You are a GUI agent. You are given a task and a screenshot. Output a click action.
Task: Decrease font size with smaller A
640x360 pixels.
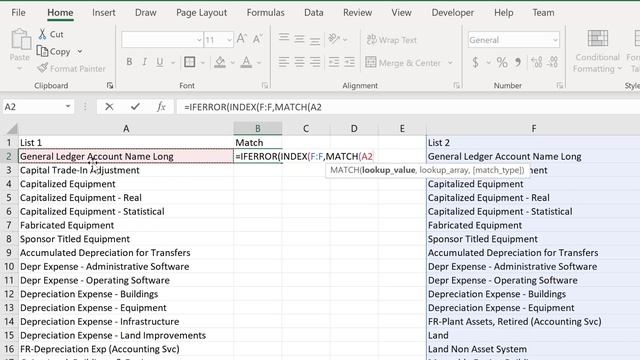pyautogui.click(x=258, y=39)
